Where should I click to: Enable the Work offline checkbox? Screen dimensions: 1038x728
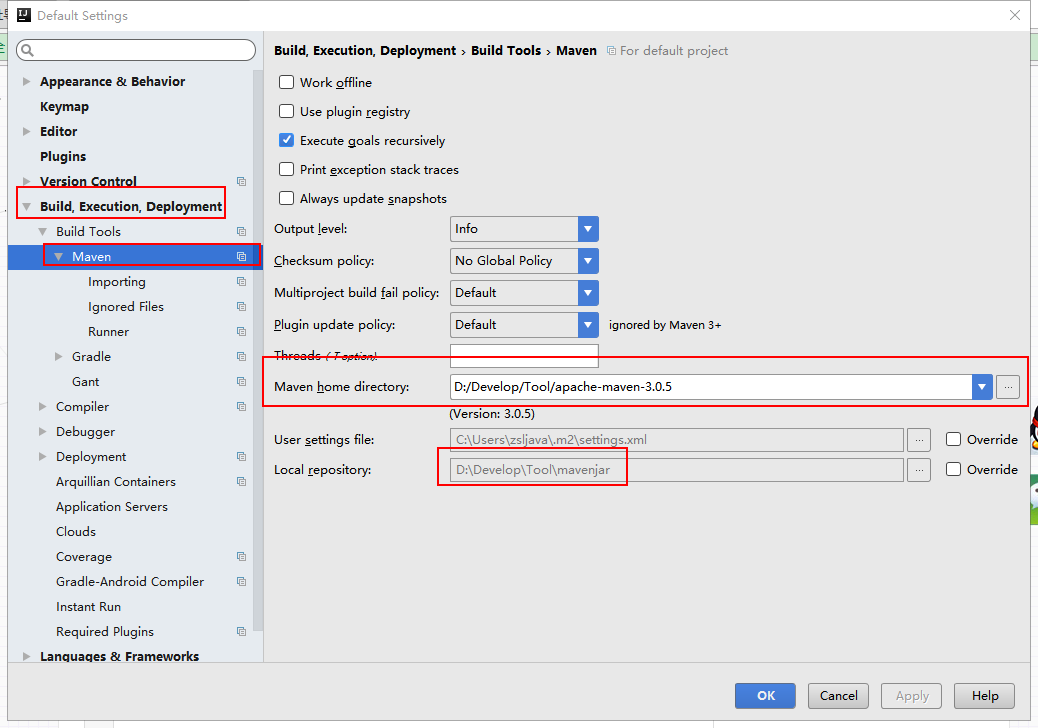[287, 82]
